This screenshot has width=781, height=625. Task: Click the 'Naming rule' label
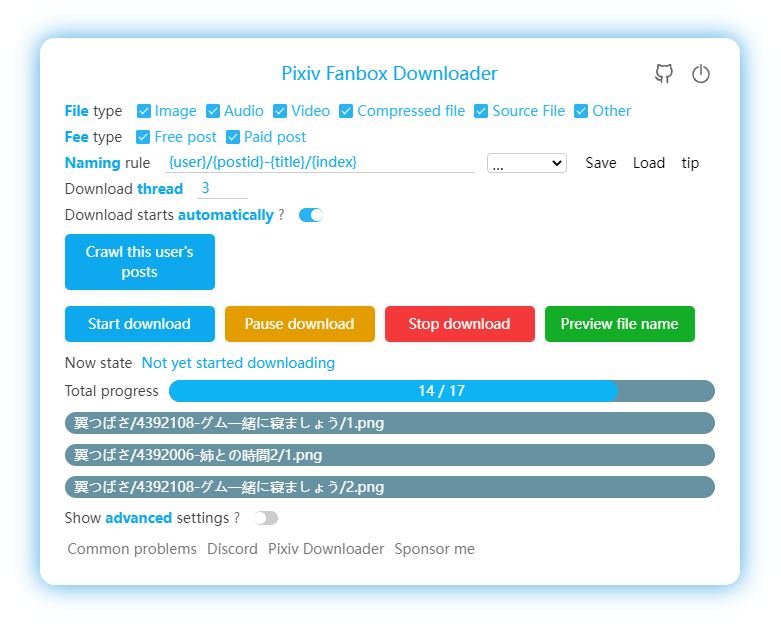[x=108, y=163]
